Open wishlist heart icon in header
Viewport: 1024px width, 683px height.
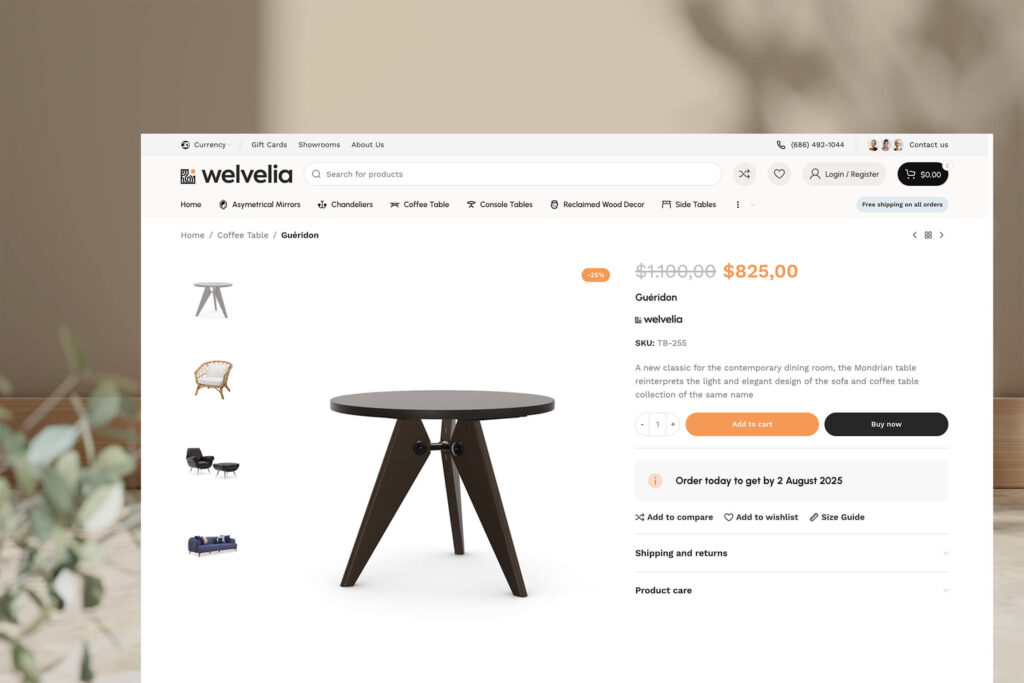pyautogui.click(x=779, y=174)
